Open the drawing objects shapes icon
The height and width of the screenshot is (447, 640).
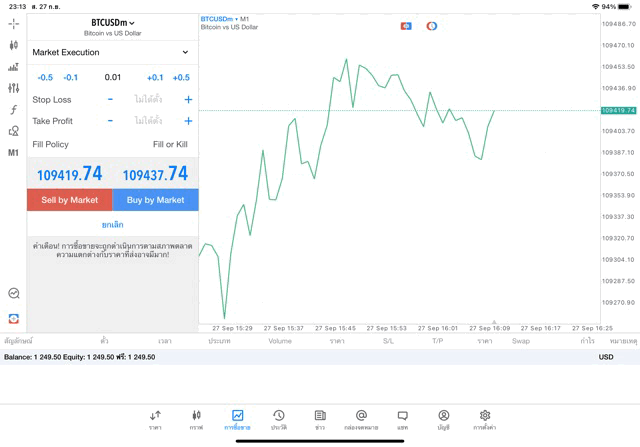13,131
